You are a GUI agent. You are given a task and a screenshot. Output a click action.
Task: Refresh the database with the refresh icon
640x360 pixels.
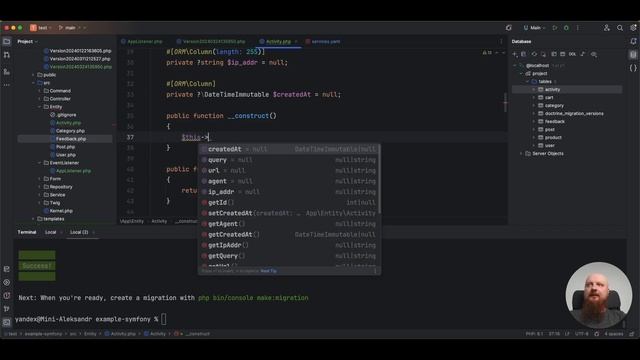pos(534,54)
